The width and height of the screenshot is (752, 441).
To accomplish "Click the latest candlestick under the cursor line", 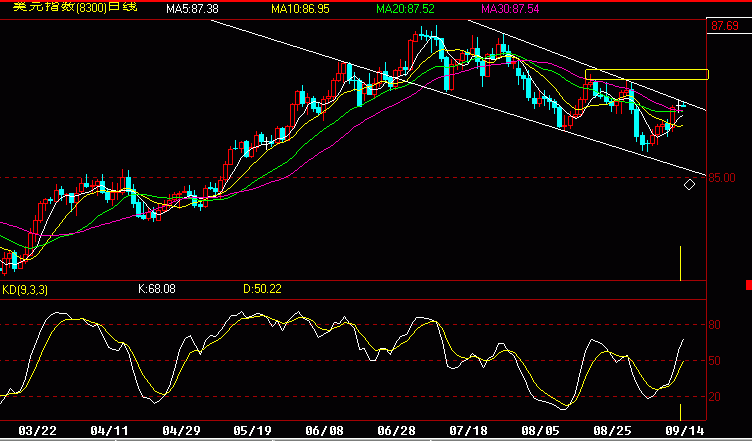I will 681,105.
